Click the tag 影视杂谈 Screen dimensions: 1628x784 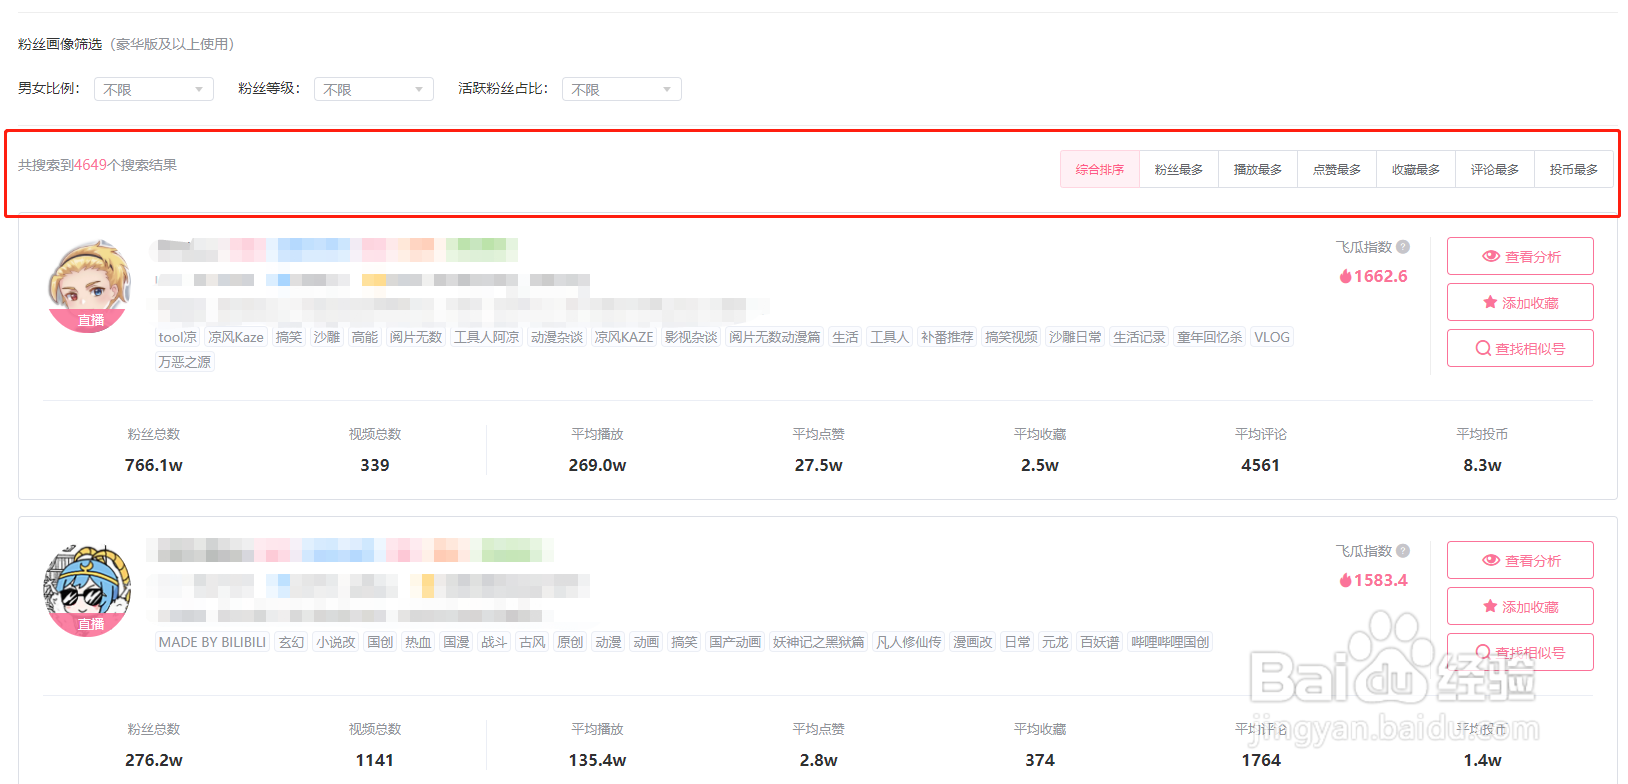tap(691, 337)
